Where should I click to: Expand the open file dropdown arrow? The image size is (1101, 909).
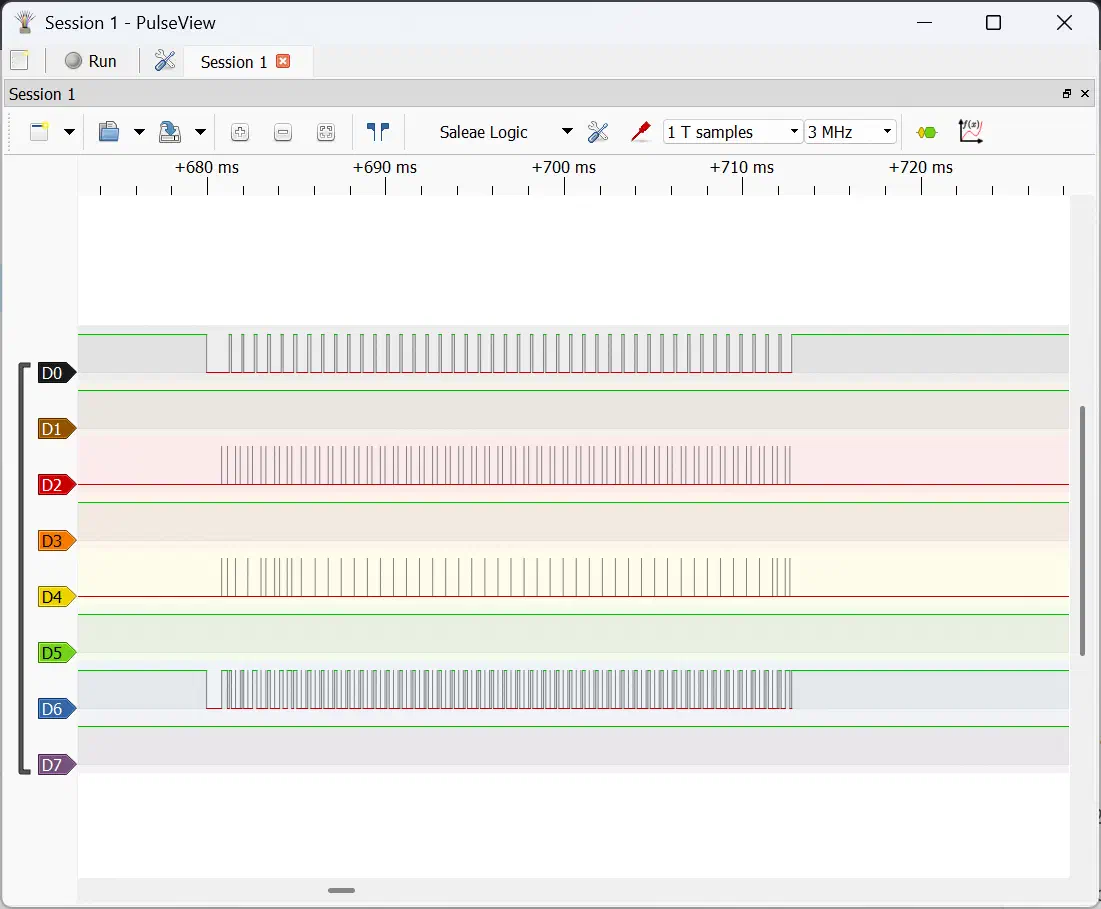[139, 131]
